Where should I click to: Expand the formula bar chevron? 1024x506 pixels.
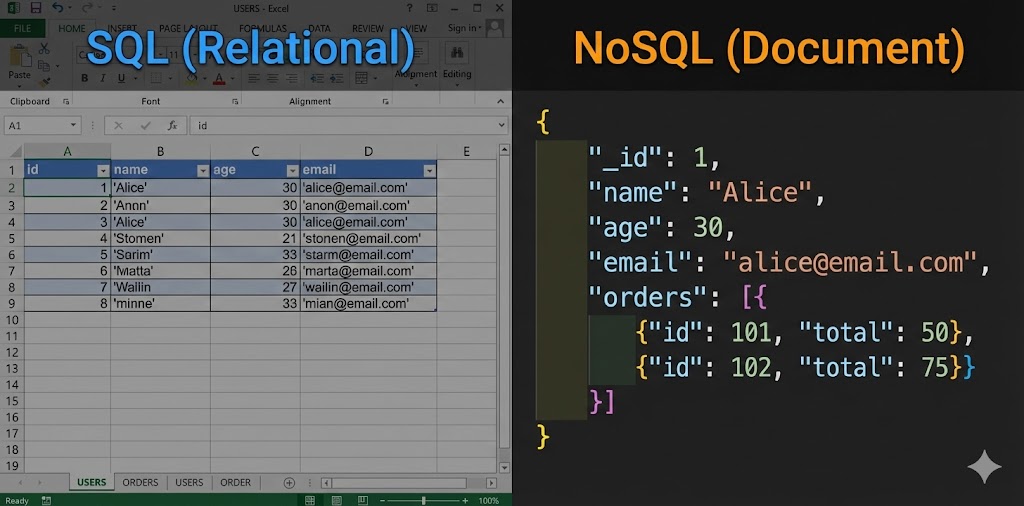tap(502, 125)
